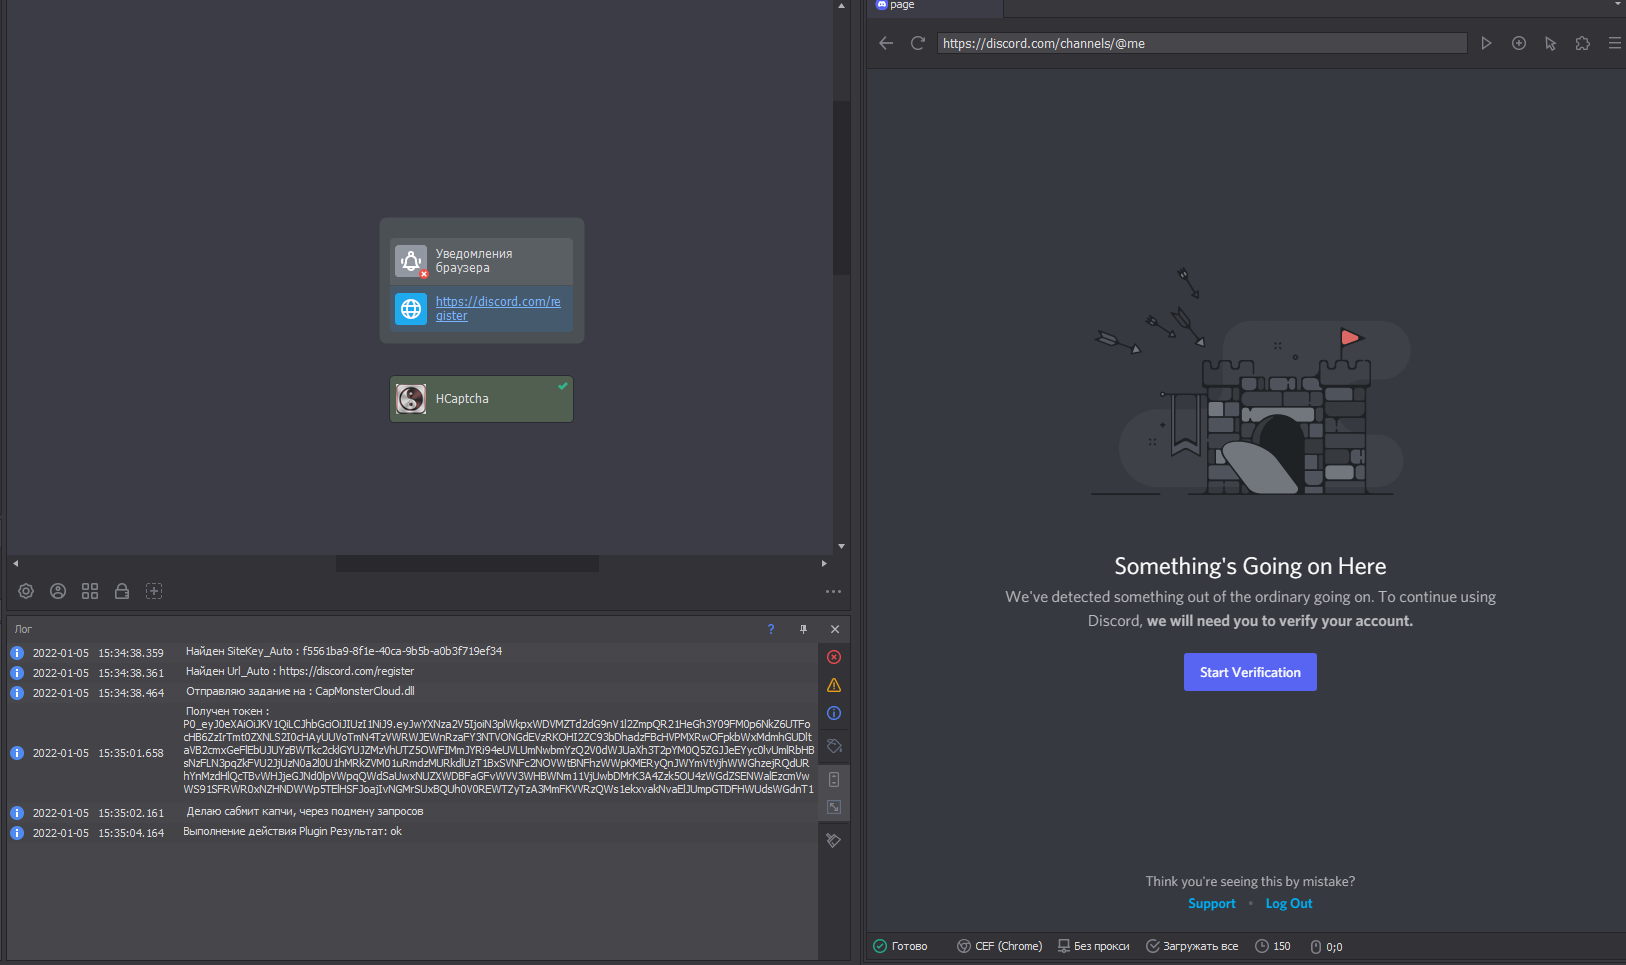Viewport: 1626px width, 965px height.
Task: Open project settings gear icon
Action: pyautogui.click(x=26, y=591)
